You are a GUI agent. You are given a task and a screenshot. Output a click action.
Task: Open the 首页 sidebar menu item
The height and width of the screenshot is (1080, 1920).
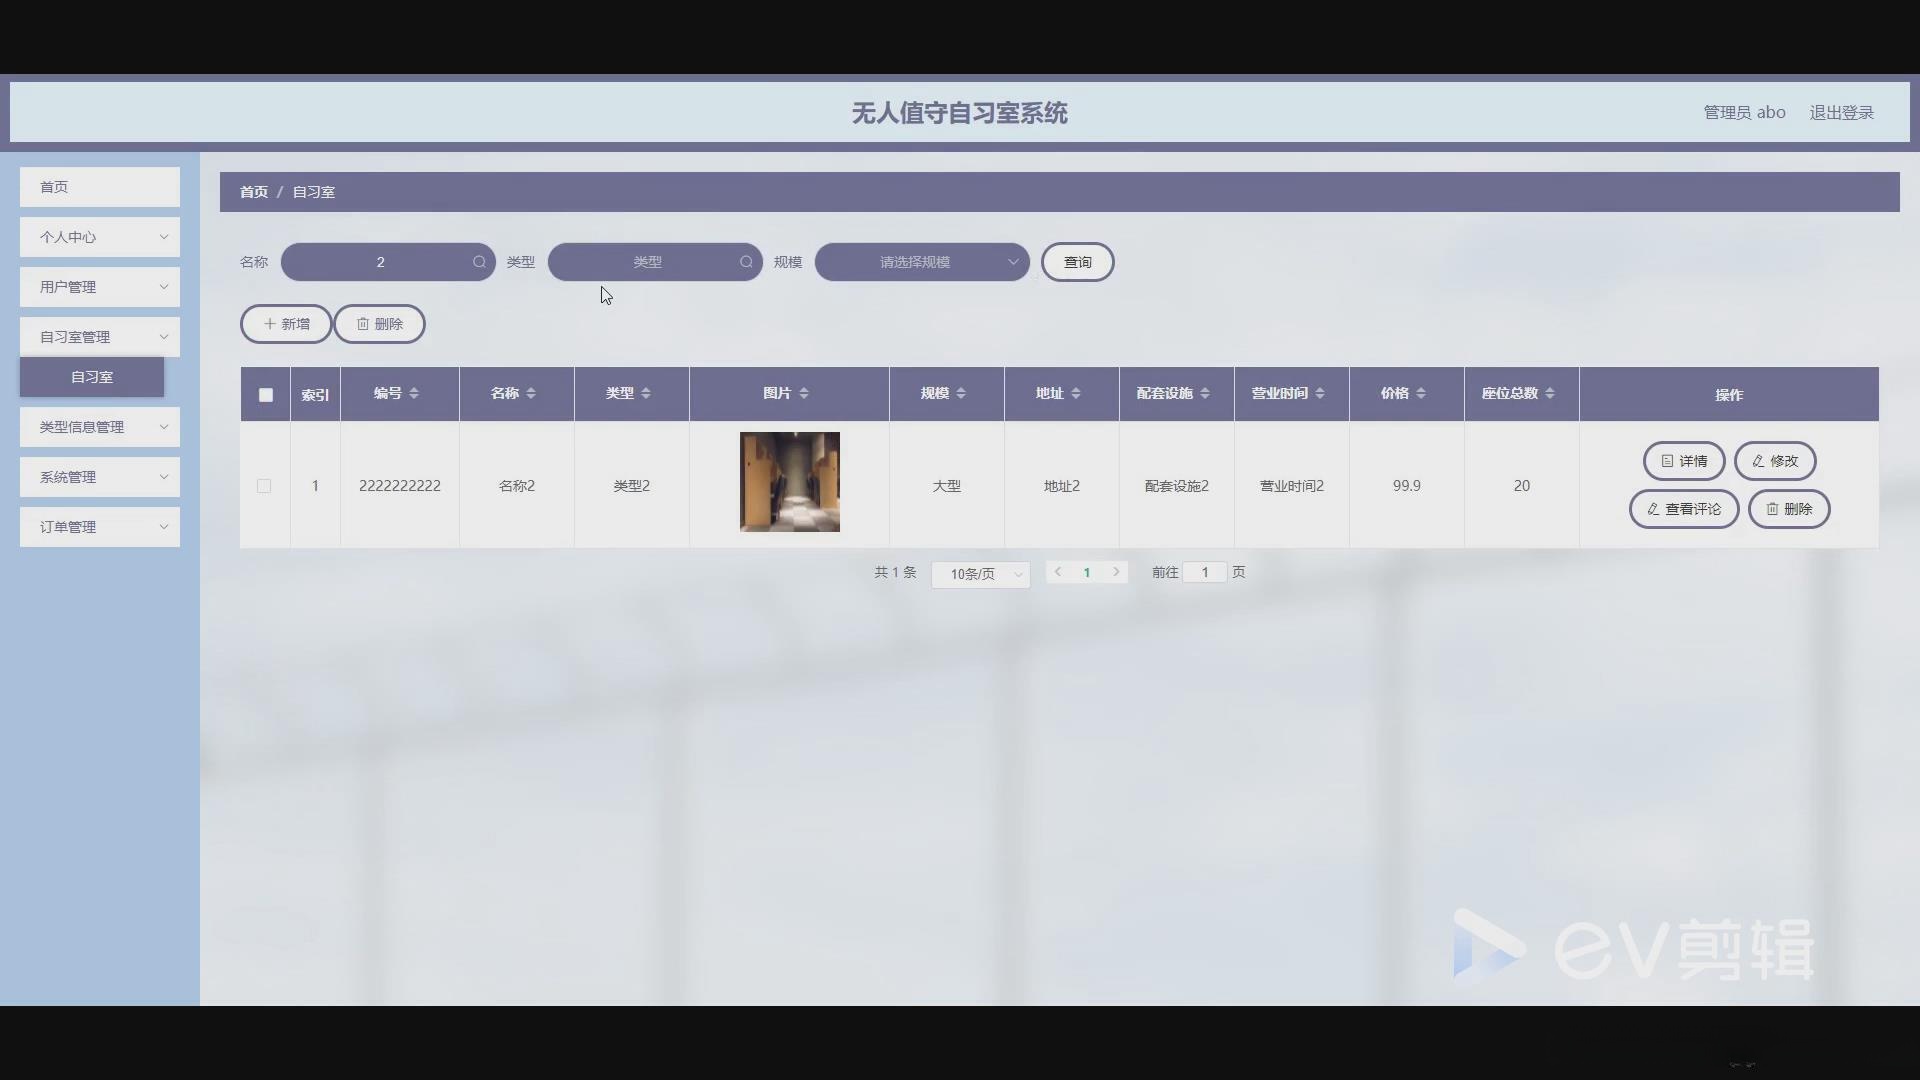[100, 187]
